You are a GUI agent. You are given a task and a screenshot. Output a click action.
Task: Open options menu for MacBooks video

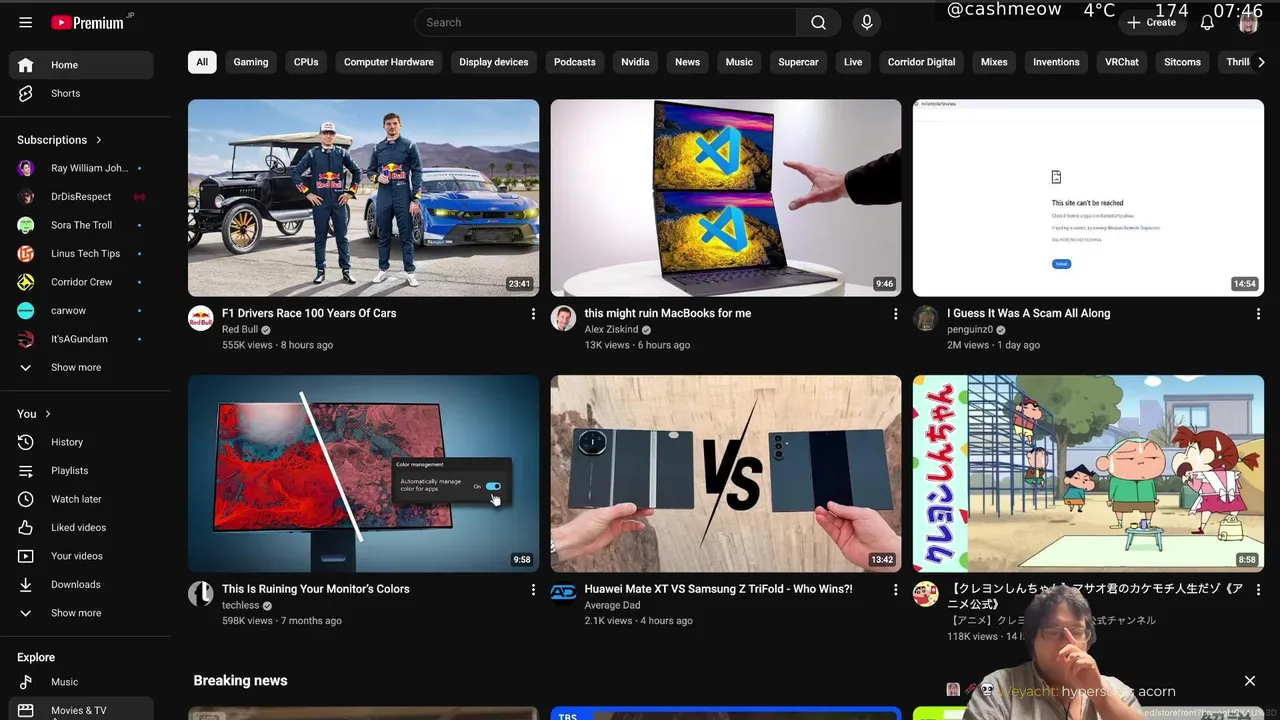(895, 314)
